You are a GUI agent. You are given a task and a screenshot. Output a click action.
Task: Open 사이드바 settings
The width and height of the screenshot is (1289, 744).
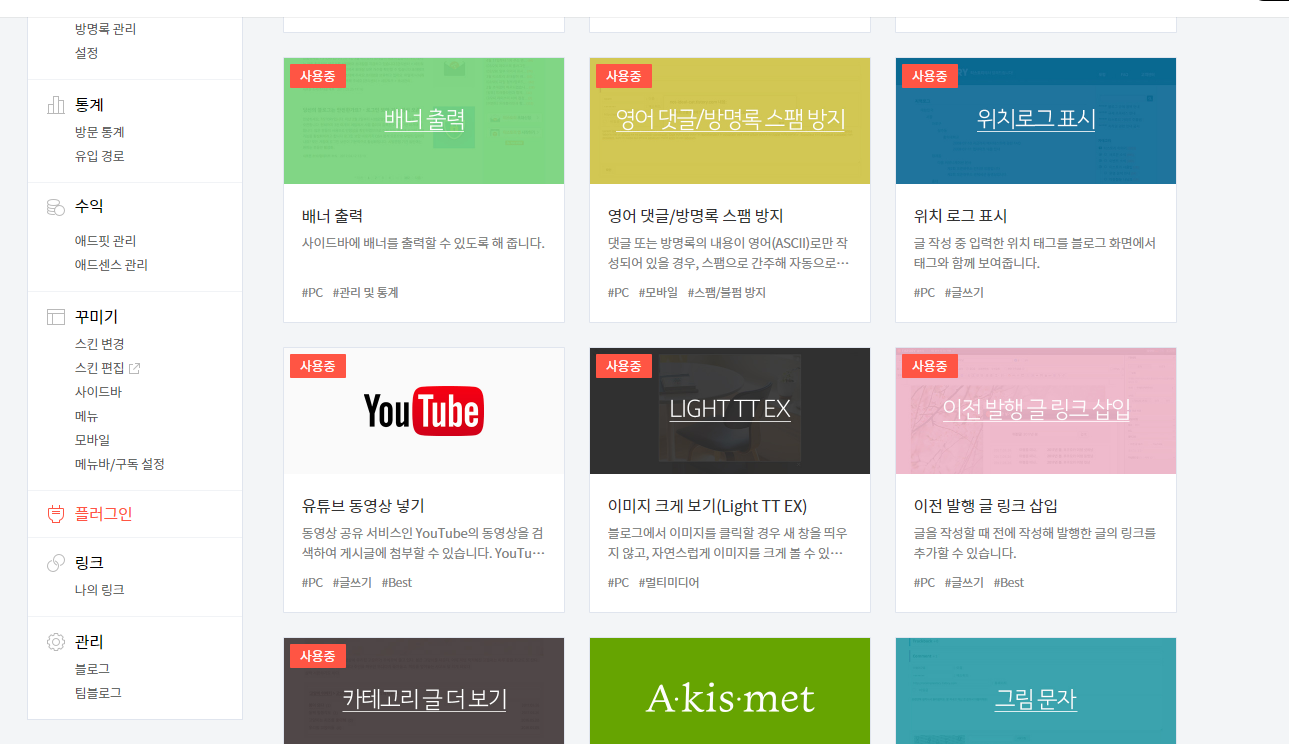pyautogui.click(x=98, y=392)
